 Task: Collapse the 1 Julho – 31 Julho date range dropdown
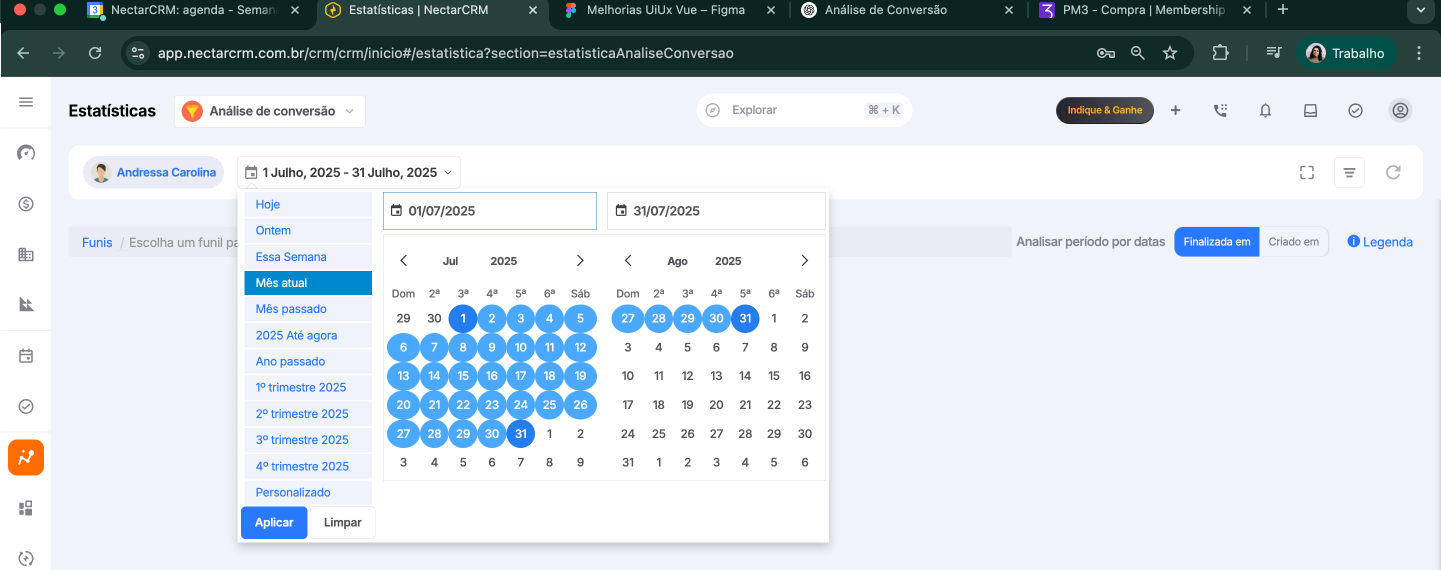click(x=349, y=173)
